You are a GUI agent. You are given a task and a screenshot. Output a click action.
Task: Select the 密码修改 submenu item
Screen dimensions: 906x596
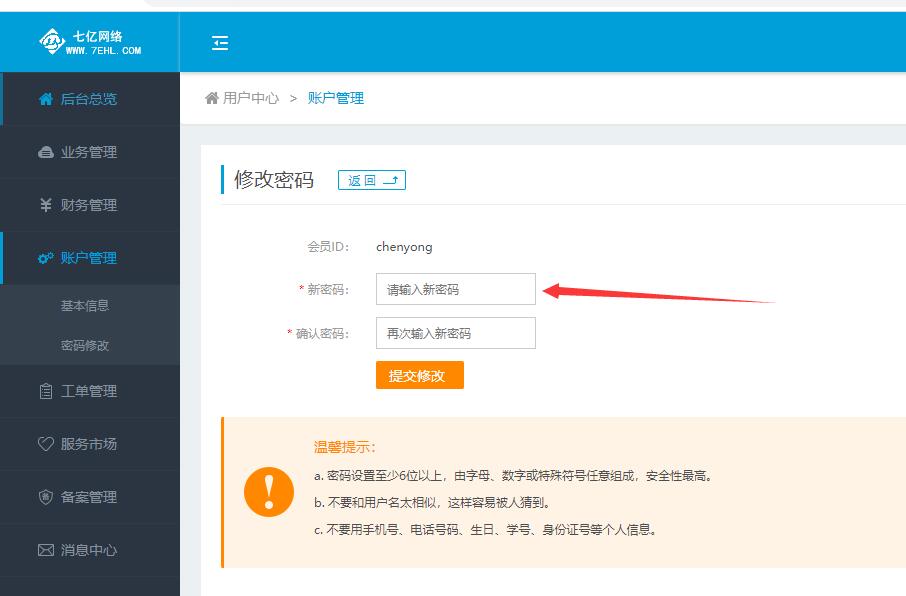(85, 345)
